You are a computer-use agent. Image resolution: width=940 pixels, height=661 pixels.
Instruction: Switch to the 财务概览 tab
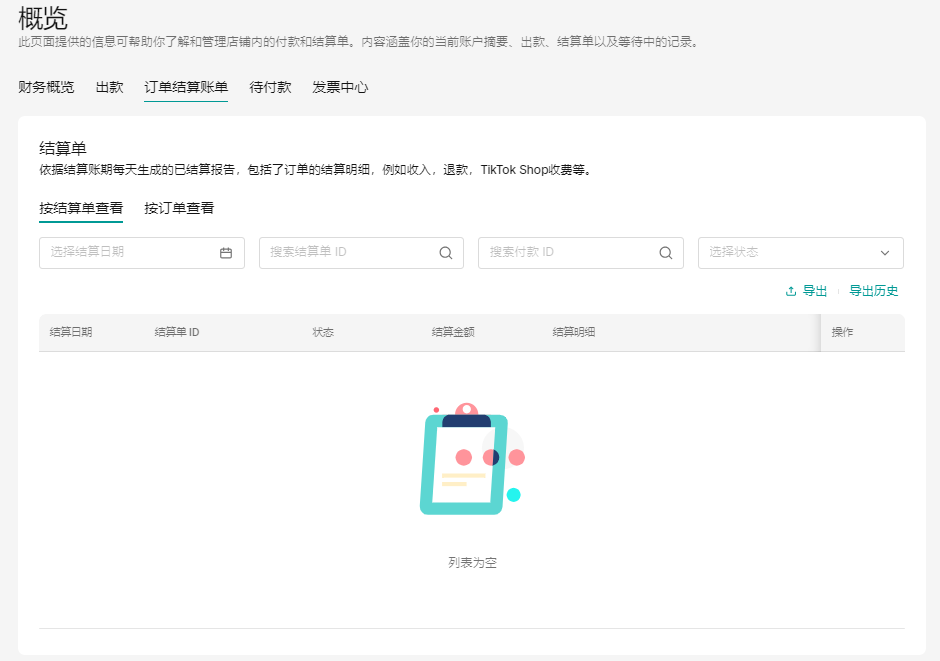(46, 87)
